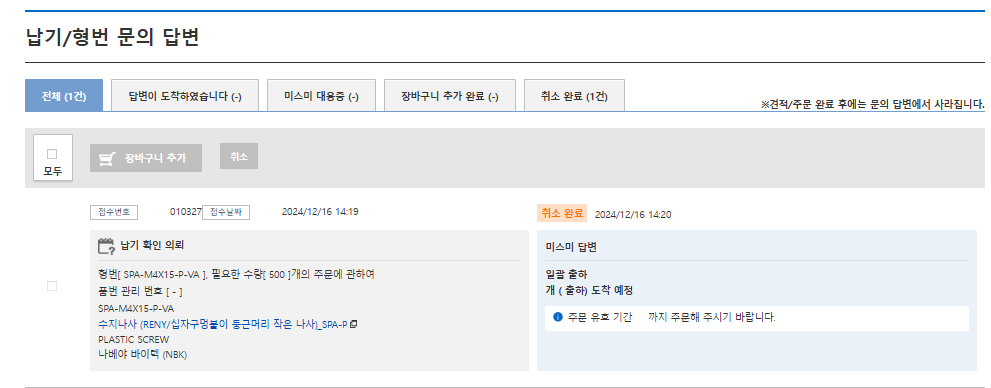Open the 답변이 도착하였습니다 tab
Image resolution: width=991 pixels, height=388 pixels.
[x=185, y=96]
